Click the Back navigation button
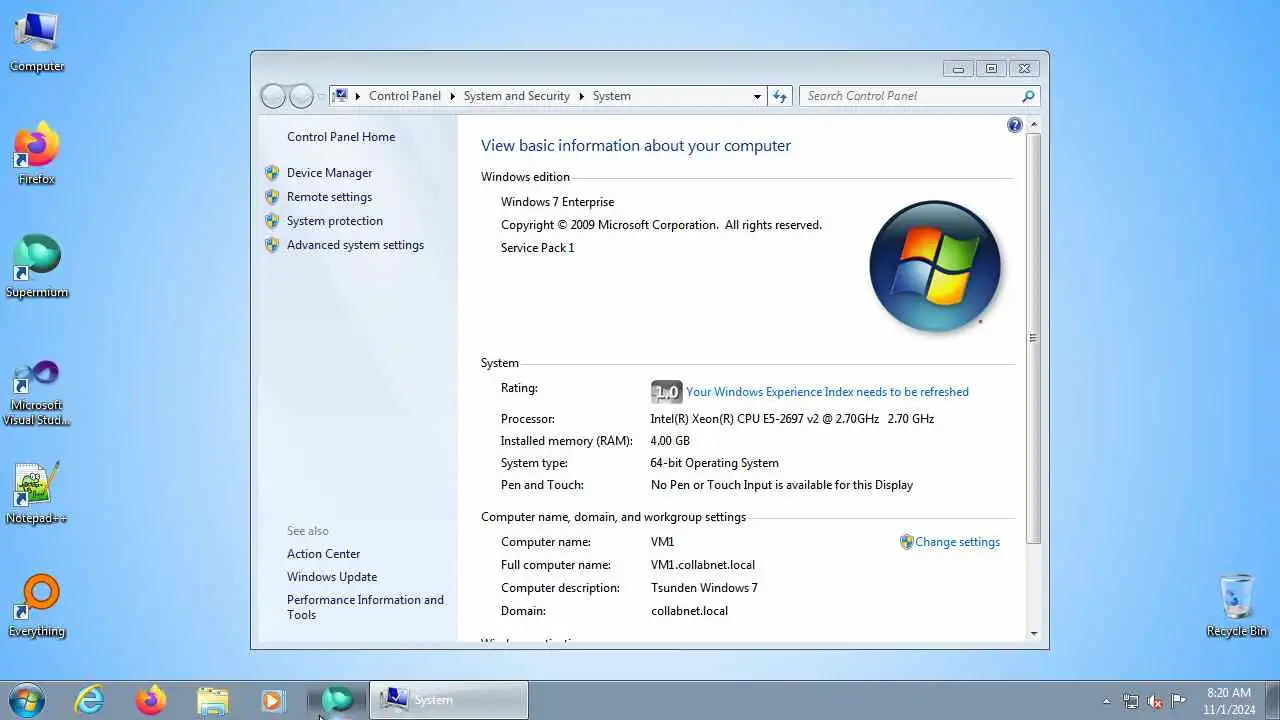This screenshot has width=1280, height=720. pyautogui.click(x=273, y=96)
